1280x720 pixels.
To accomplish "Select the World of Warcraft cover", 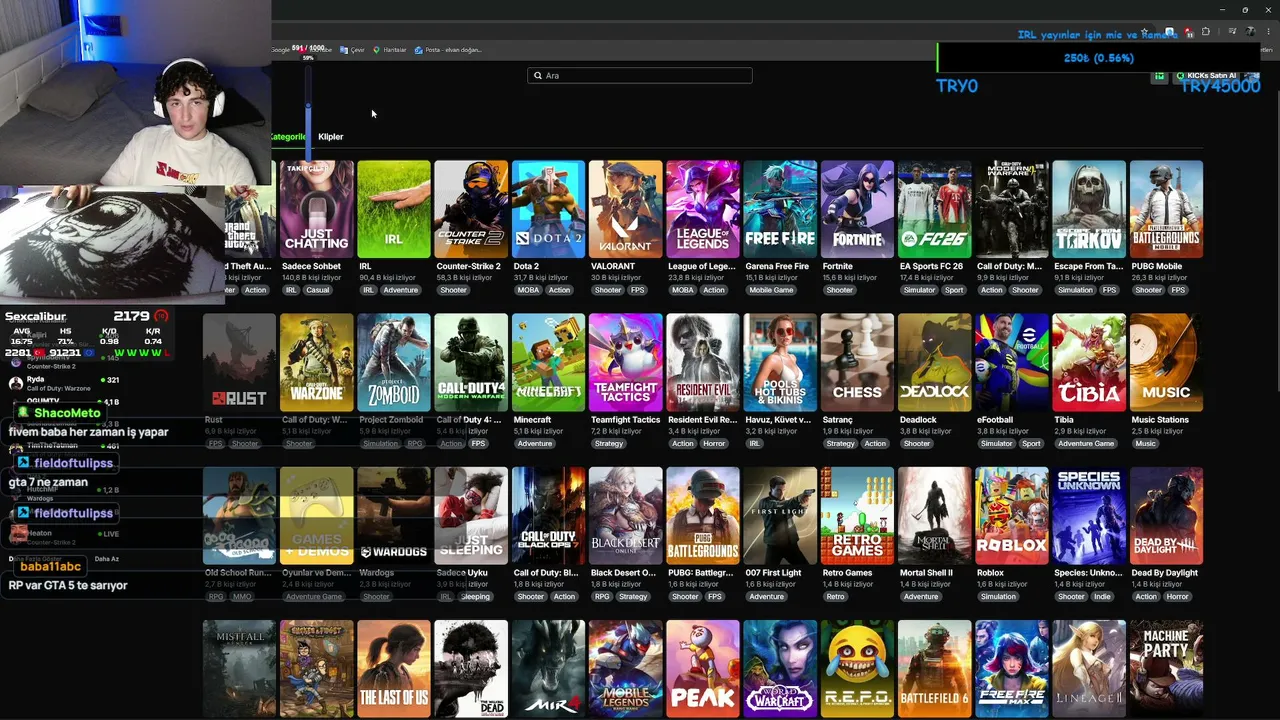I will [780, 668].
